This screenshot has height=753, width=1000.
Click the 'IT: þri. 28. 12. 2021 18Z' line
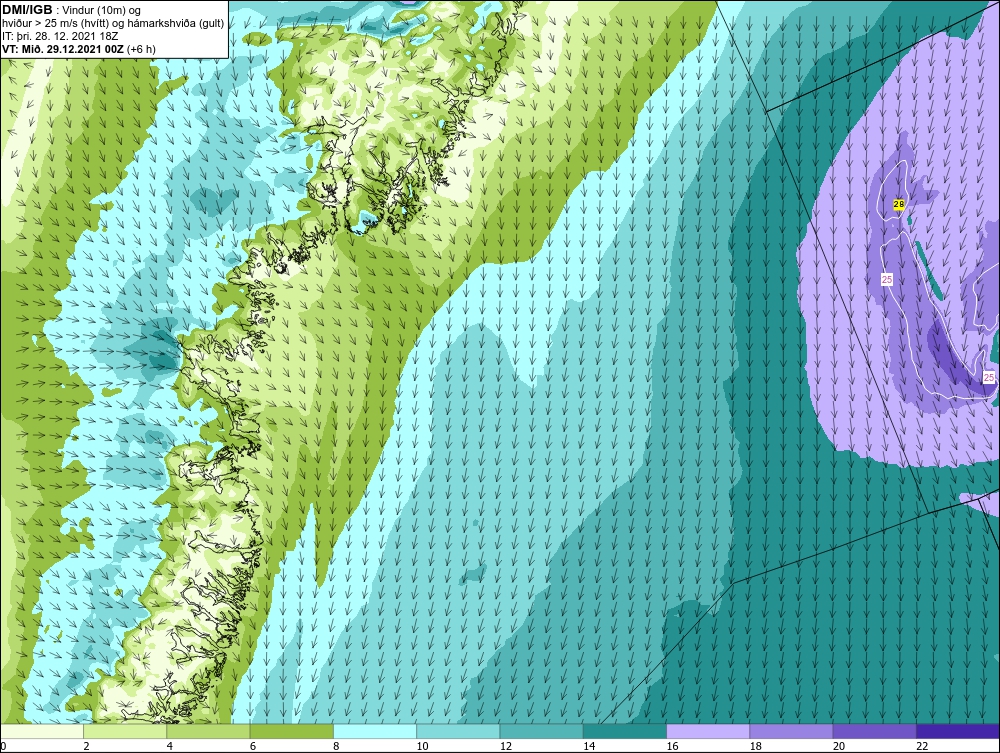(60, 36)
